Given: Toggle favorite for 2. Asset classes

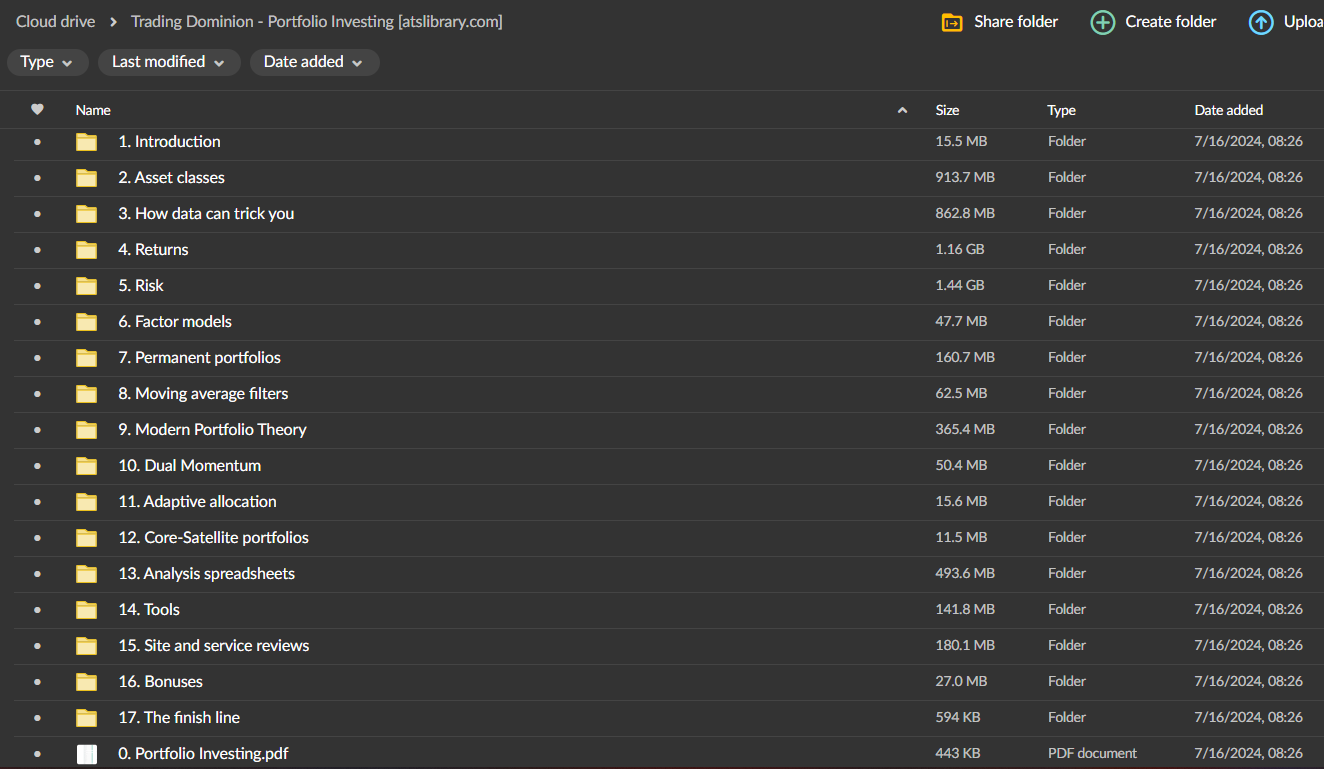Looking at the screenshot, I should coord(37,177).
